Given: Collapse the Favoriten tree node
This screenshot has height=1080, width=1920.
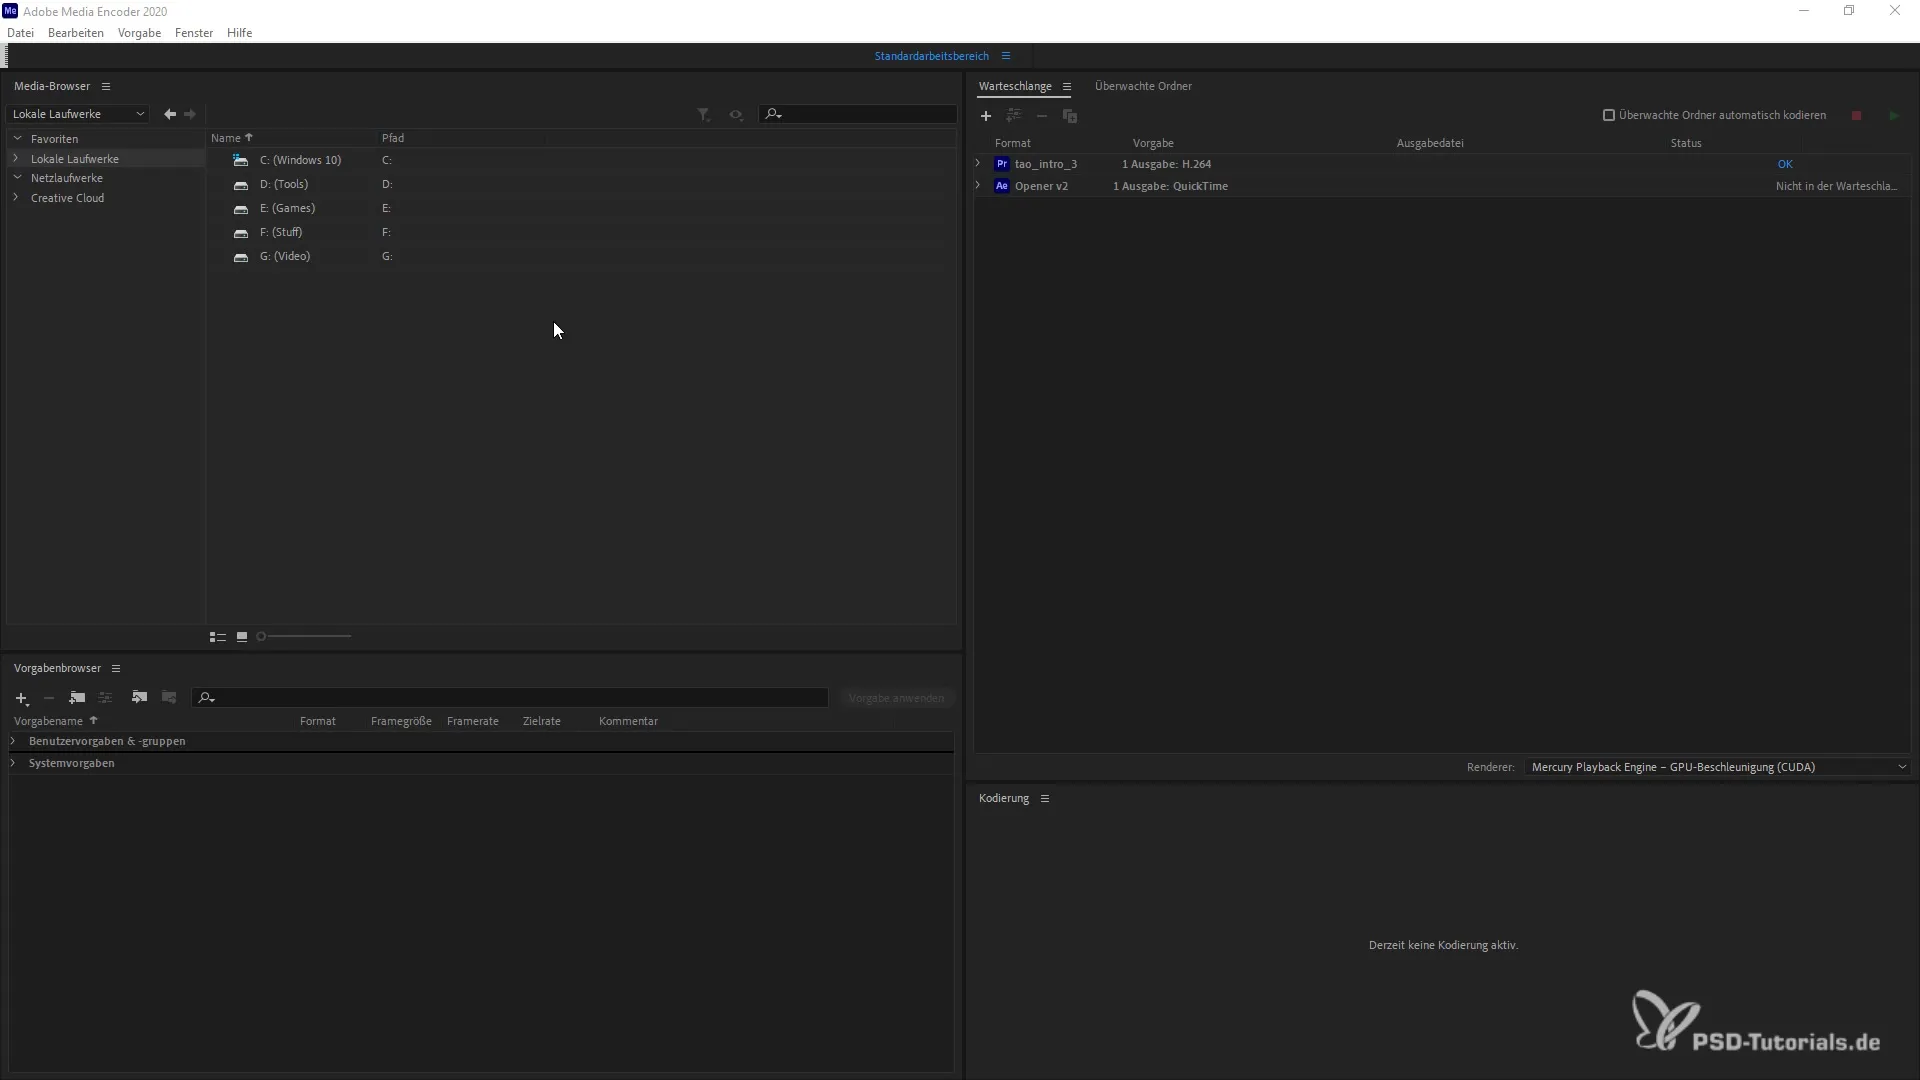Looking at the screenshot, I should pyautogui.click(x=17, y=139).
